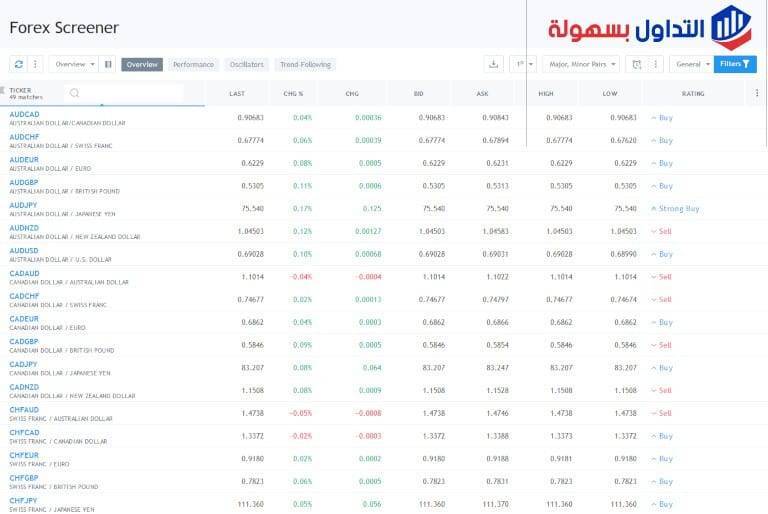Open the CHFCAD ticker link

pyautogui.click(x=24, y=433)
